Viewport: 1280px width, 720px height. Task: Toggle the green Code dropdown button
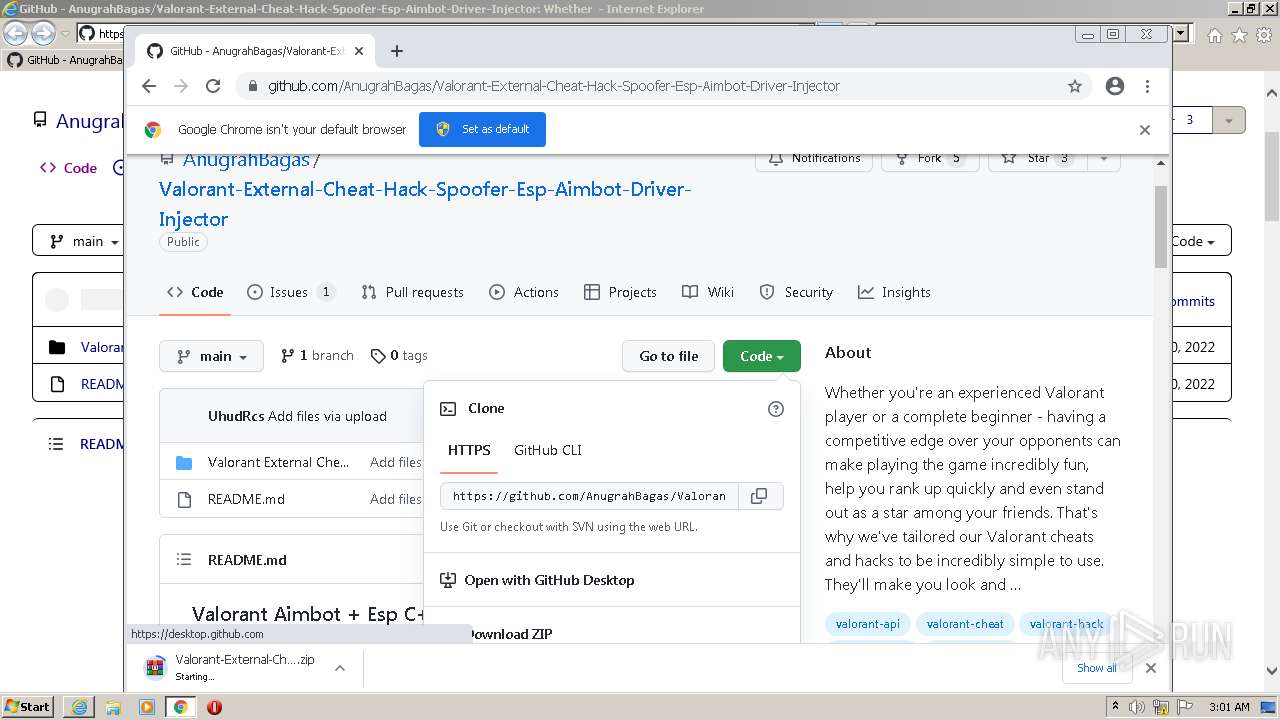(x=762, y=356)
